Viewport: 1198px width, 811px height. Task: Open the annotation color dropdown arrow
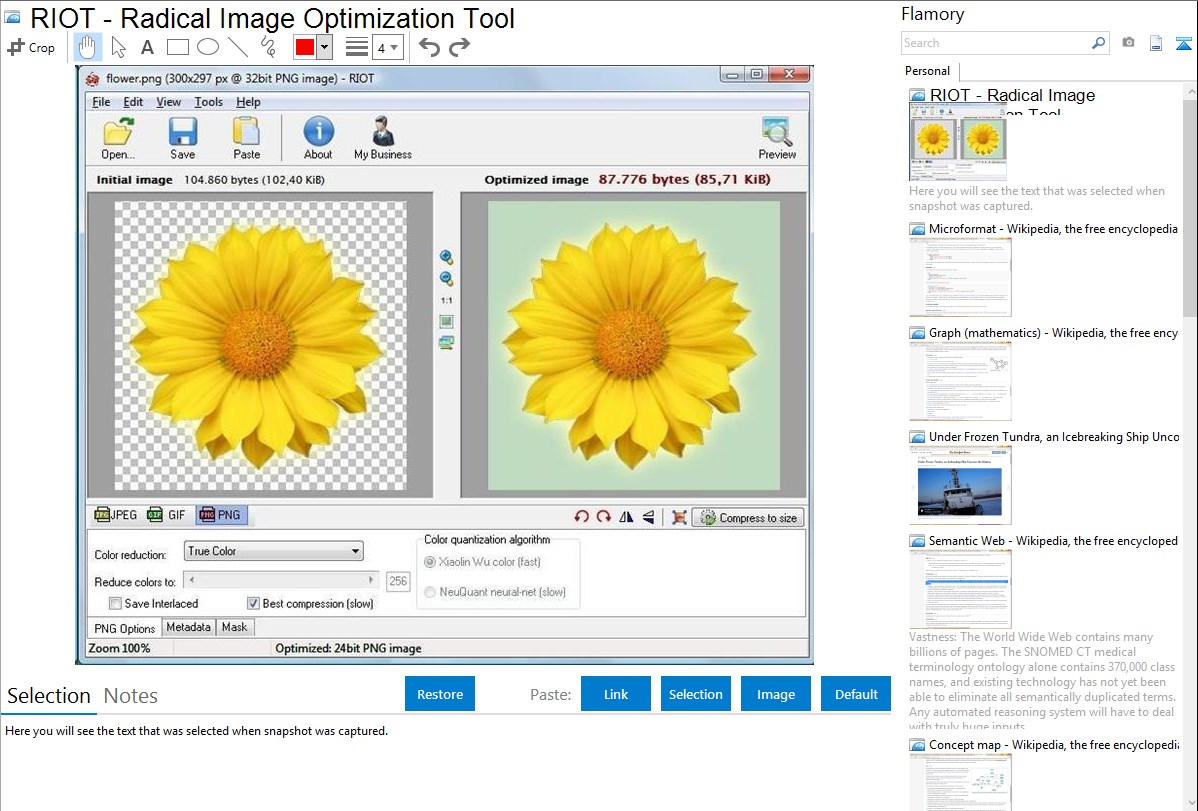coord(325,47)
